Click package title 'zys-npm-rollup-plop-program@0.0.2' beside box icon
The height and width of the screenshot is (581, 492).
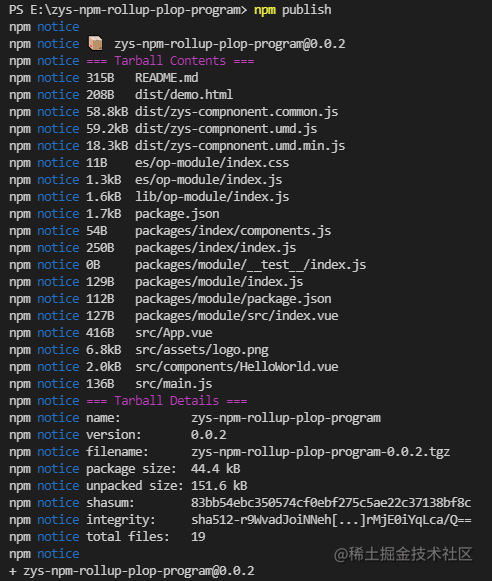pos(230,44)
